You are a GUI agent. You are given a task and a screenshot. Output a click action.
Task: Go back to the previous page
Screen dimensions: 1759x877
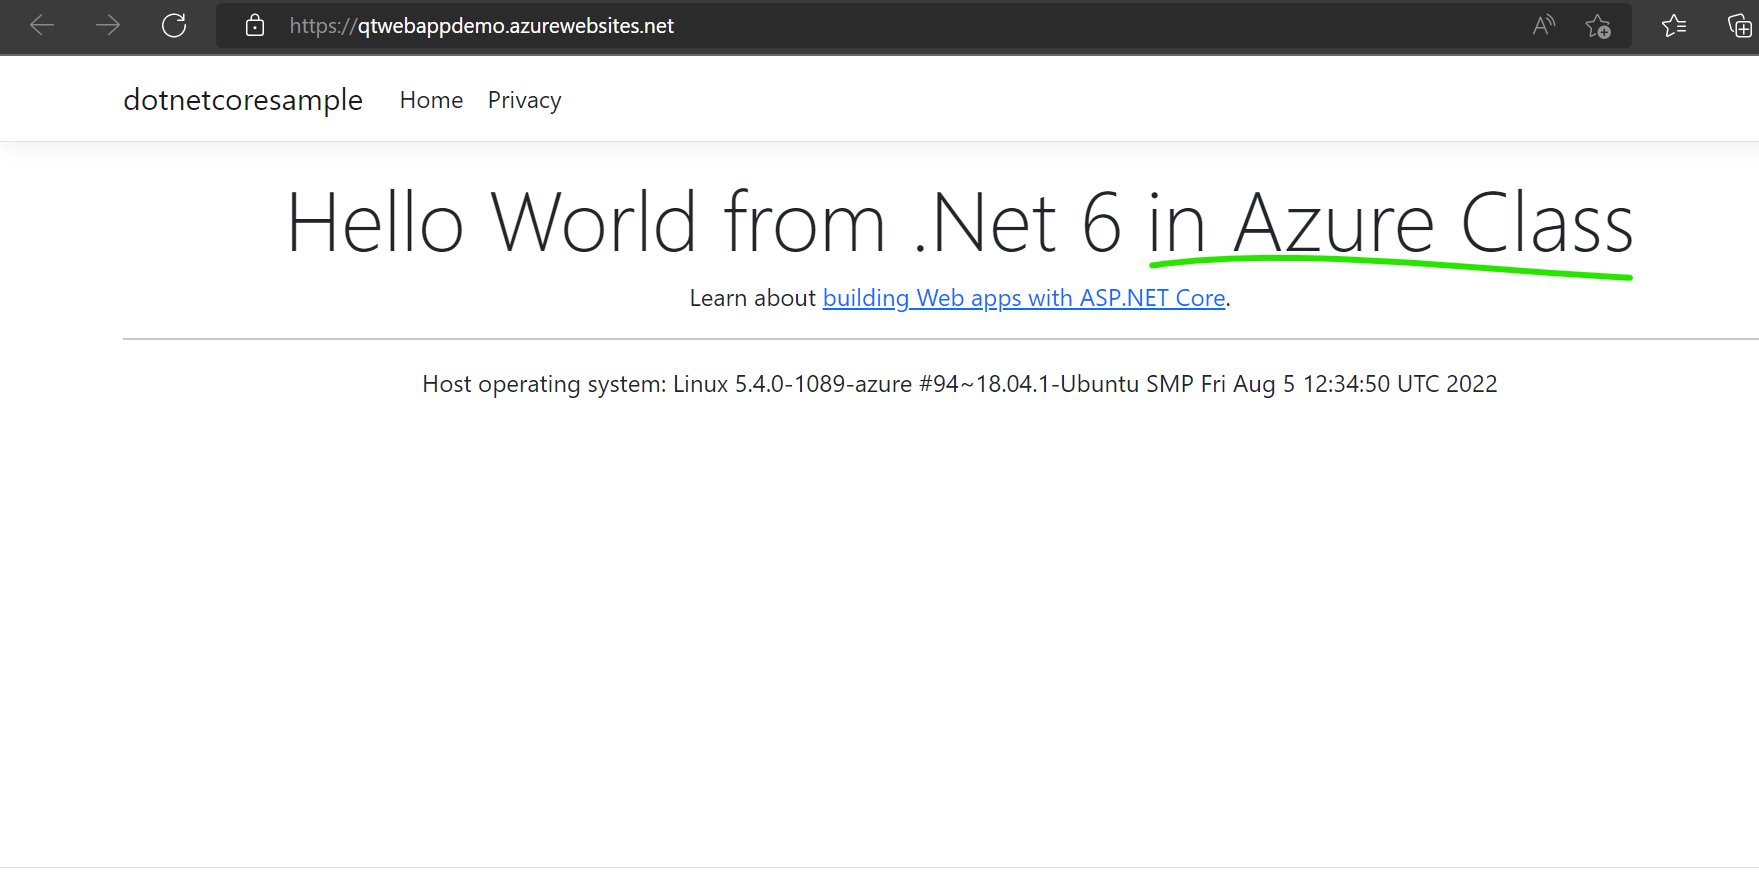coord(42,25)
